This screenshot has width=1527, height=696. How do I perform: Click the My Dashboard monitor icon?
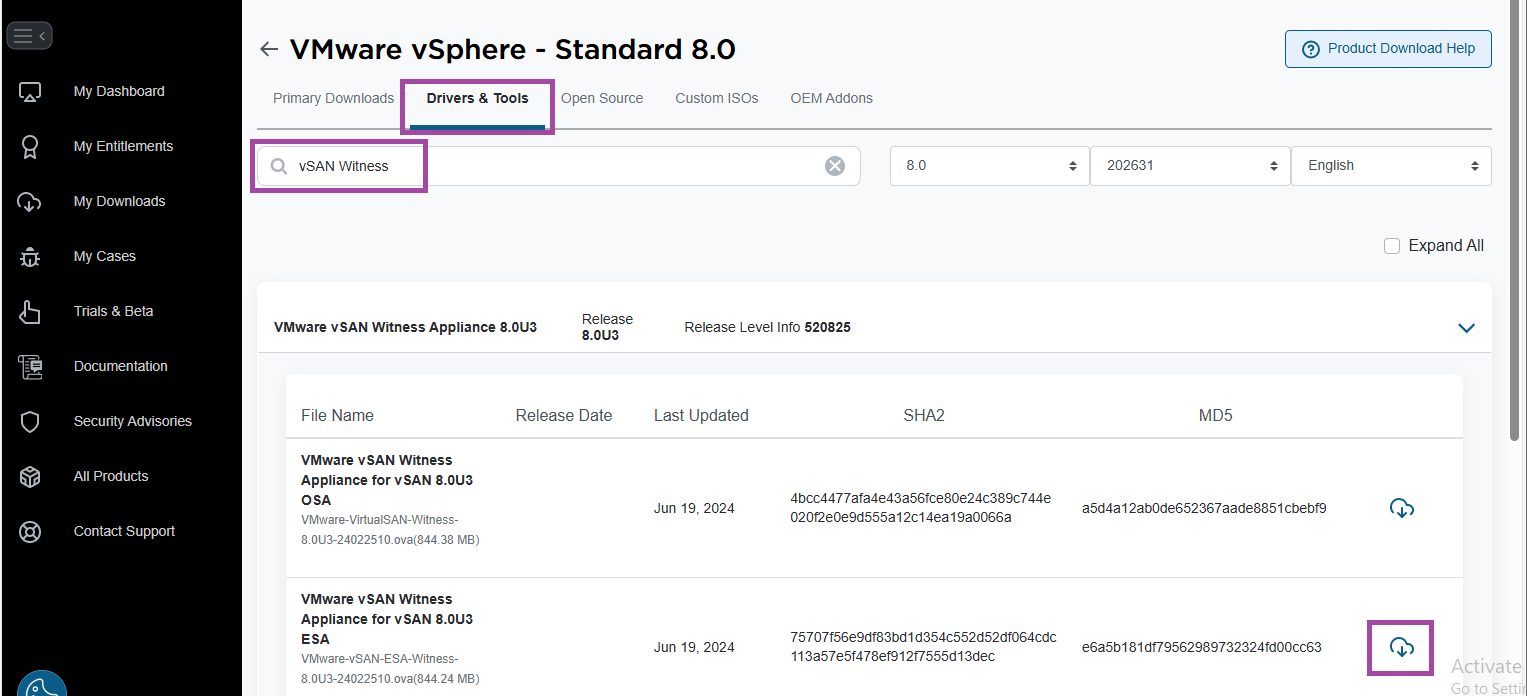(x=30, y=92)
